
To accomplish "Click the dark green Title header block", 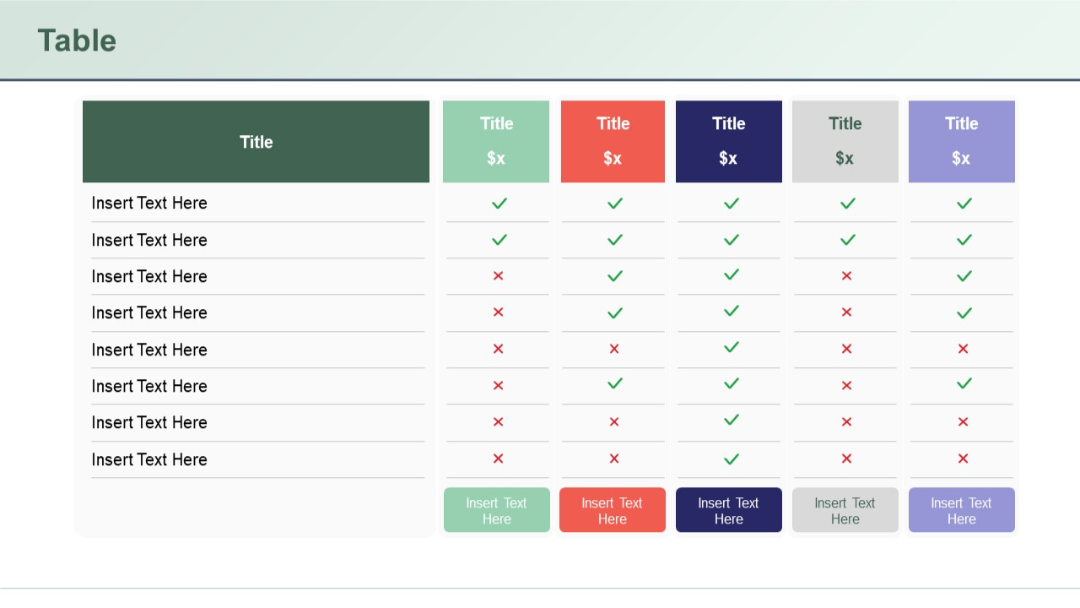I will [x=256, y=141].
